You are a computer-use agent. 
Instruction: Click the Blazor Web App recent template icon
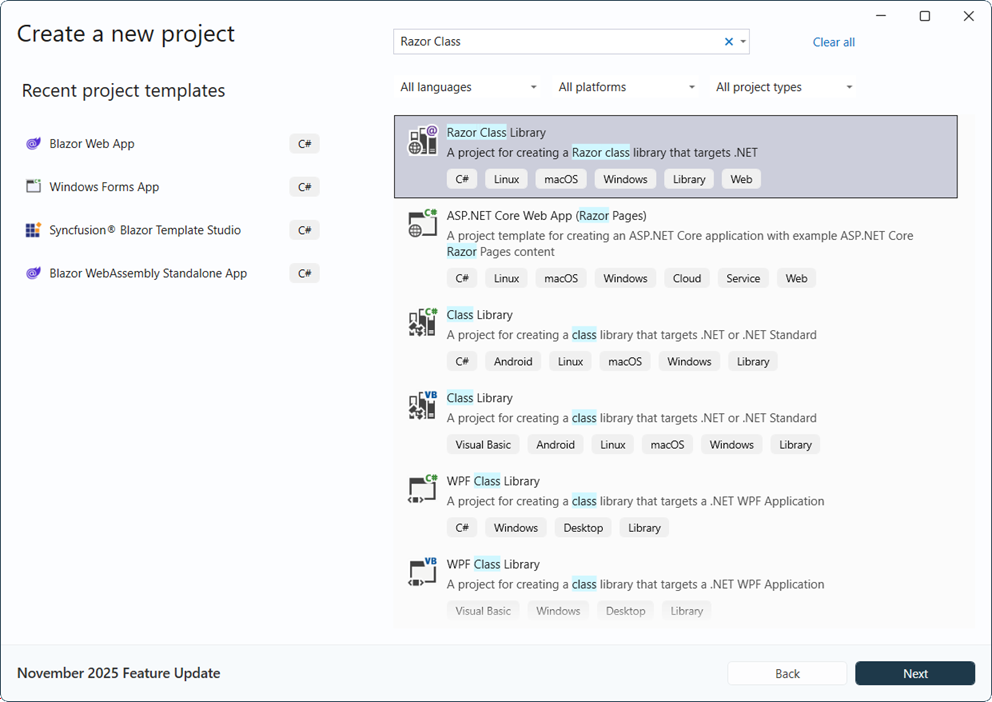(33, 144)
